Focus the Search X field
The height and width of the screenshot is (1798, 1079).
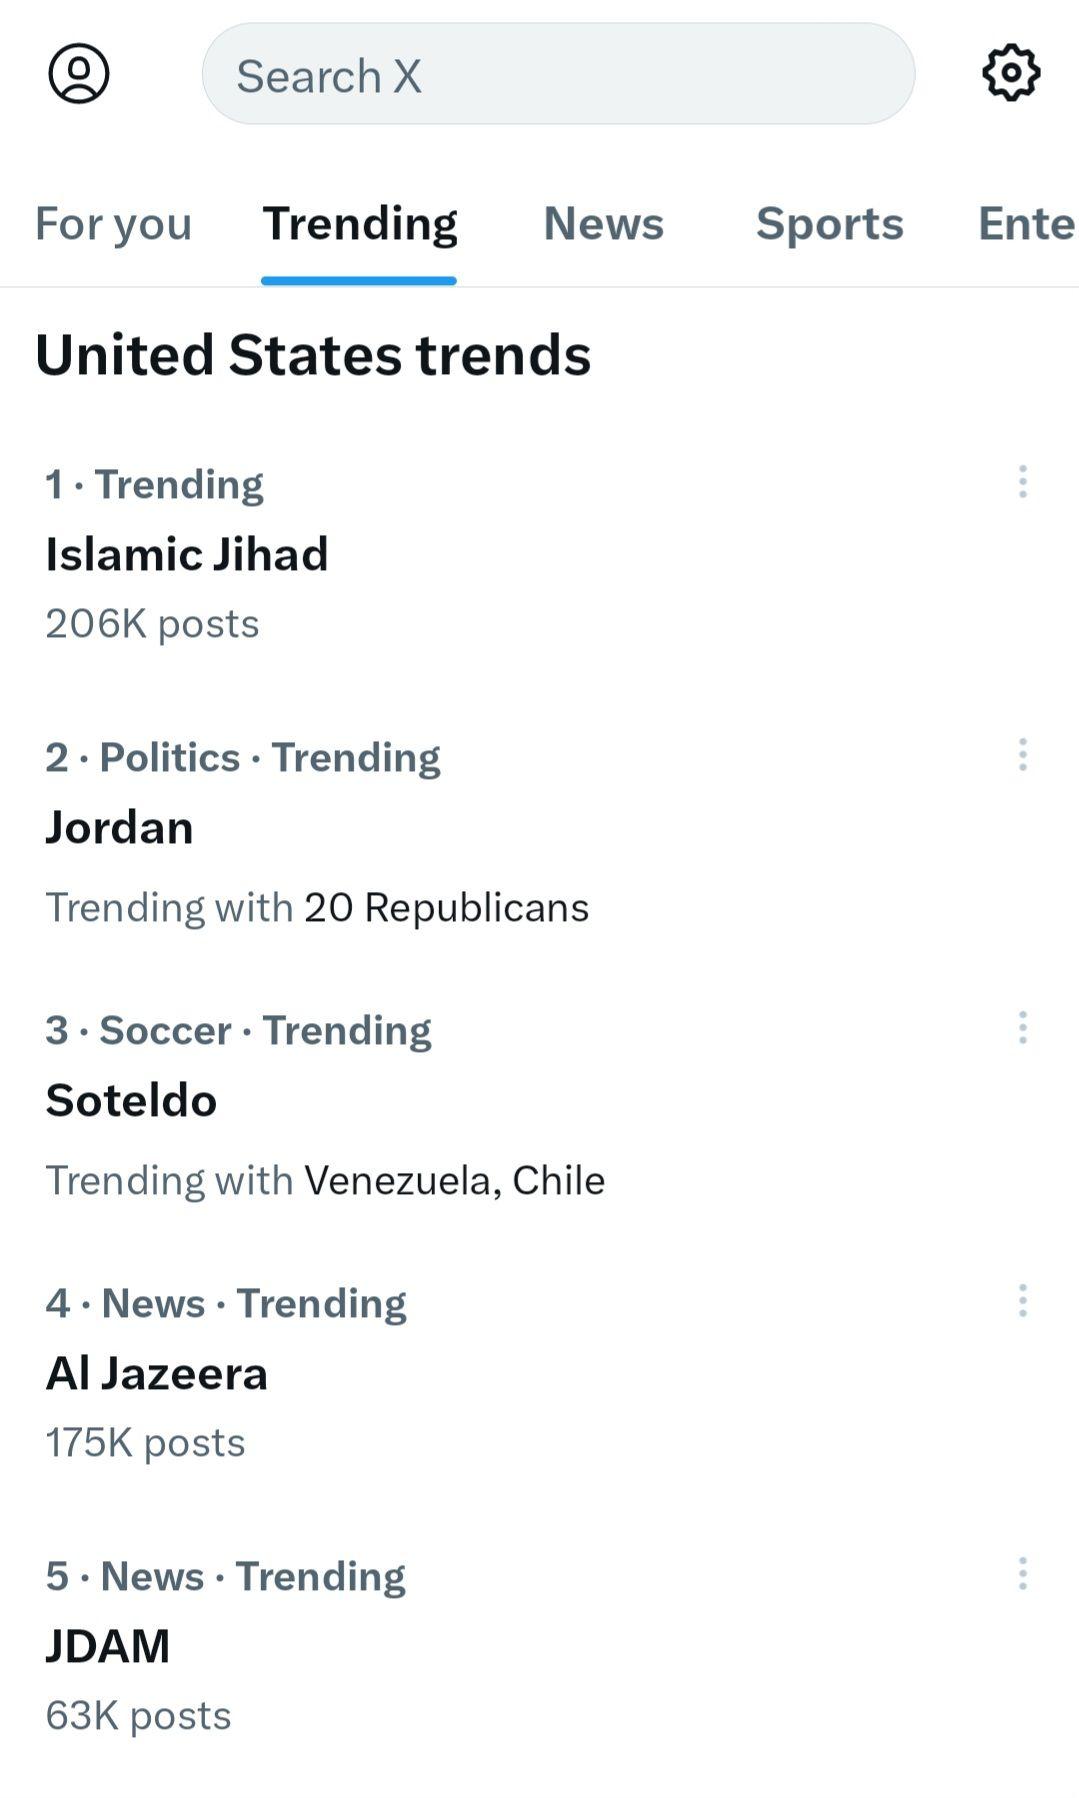[558, 74]
